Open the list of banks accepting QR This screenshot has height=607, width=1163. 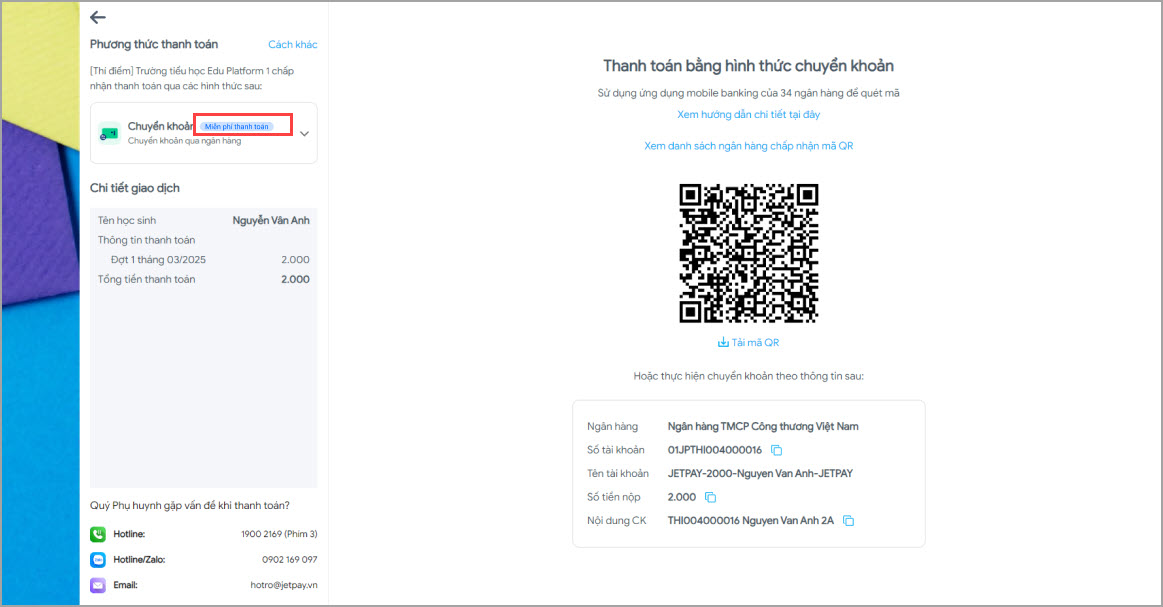(748, 146)
